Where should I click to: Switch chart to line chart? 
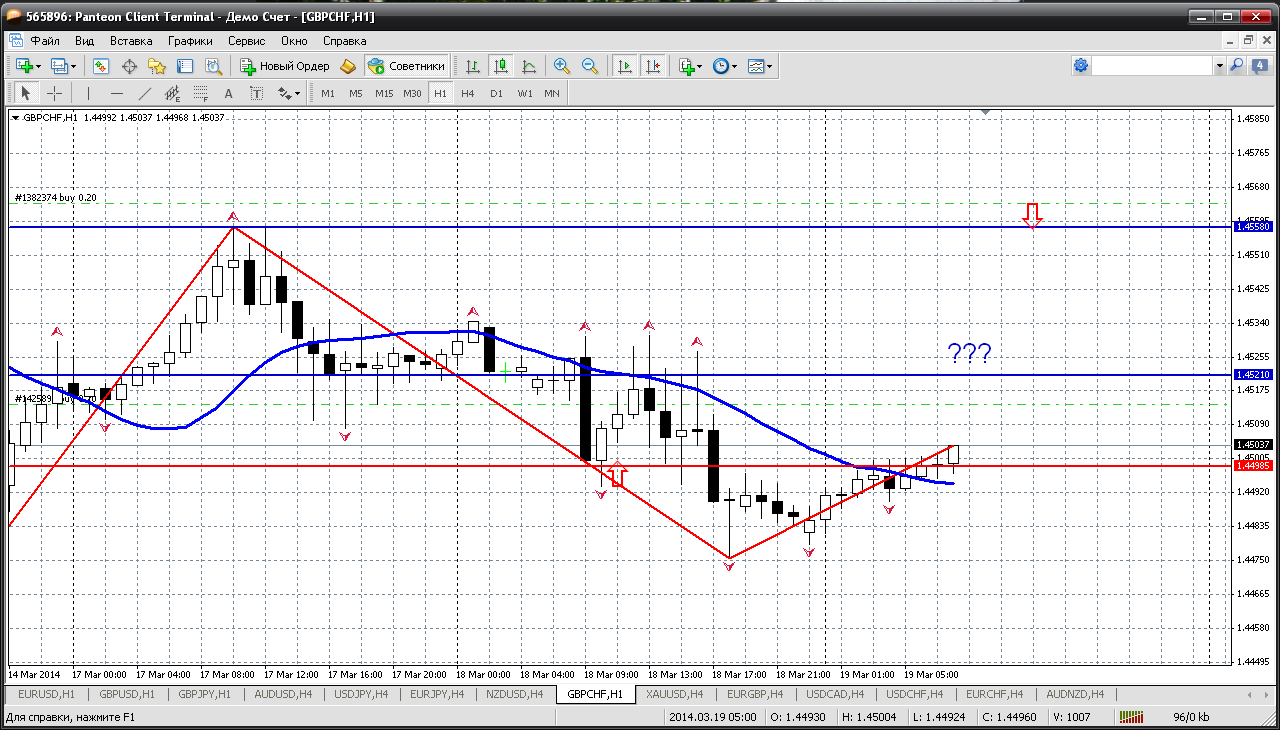point(529,66)
